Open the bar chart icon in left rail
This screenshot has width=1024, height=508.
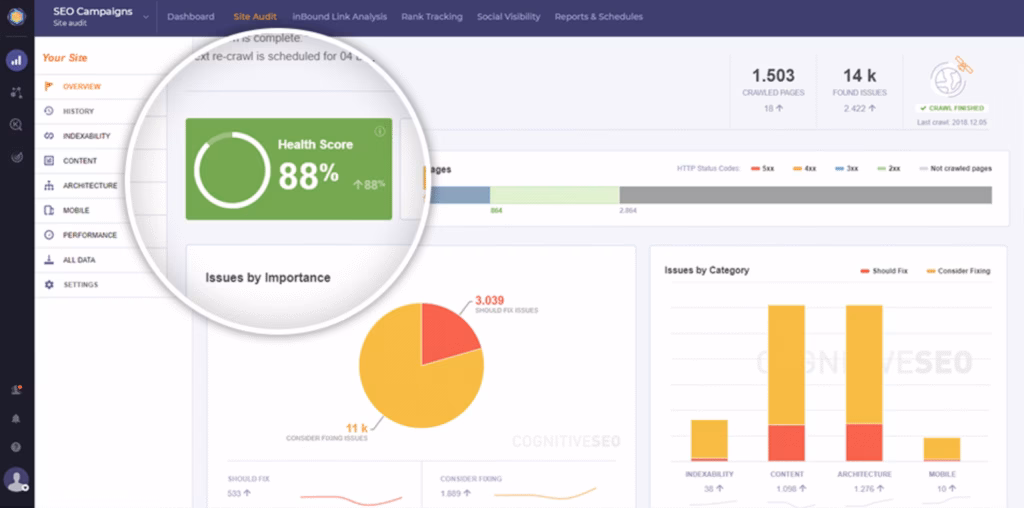click(x=16, y=60)
